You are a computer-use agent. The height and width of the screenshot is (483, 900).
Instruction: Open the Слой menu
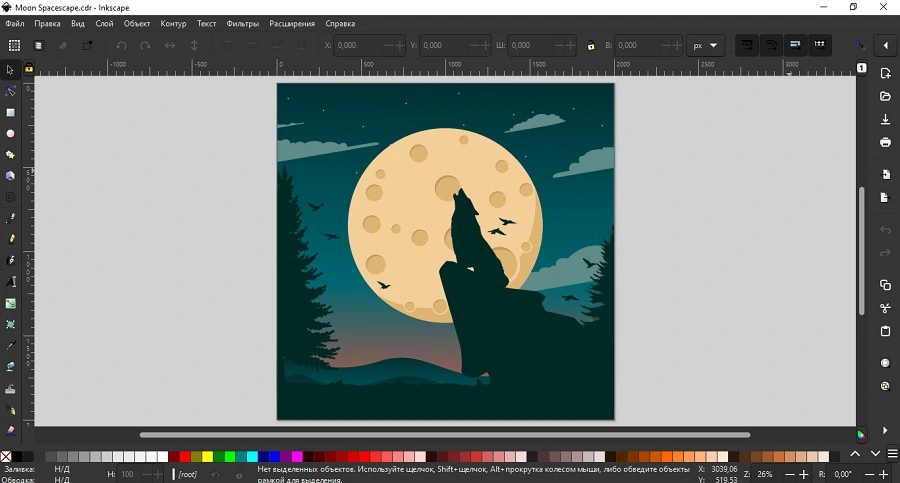tap(104, 24)
